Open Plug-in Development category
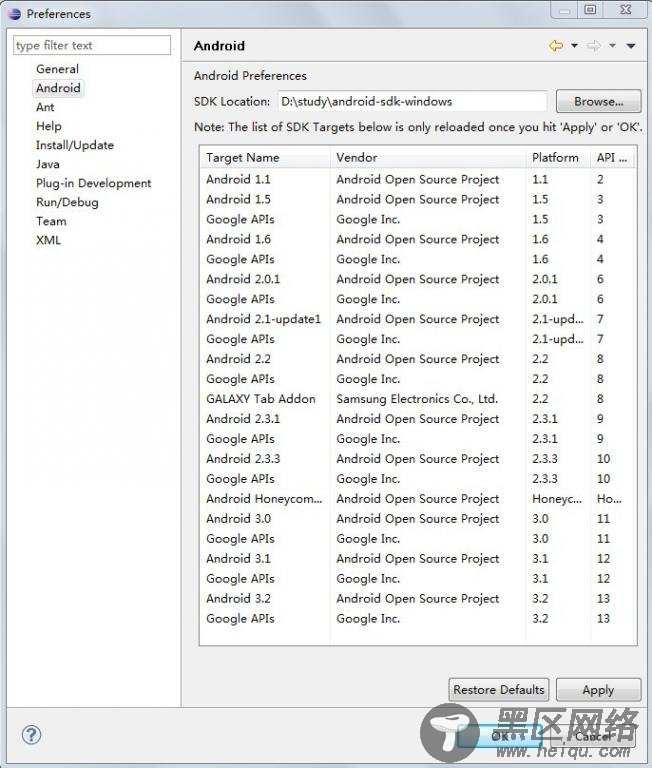The width and height of the screenshot is (652, 768). 93,183
